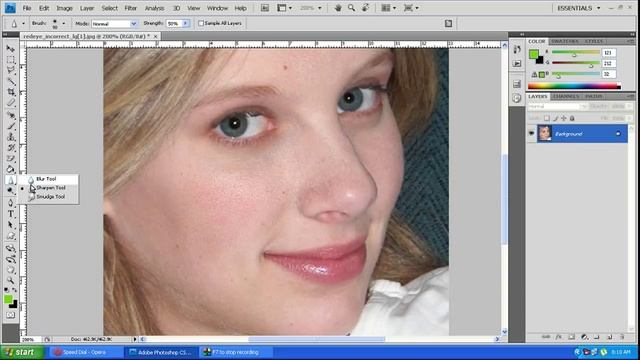Enable Sample All Layers checkbox
Screen dimensions: 640x360
201,23
